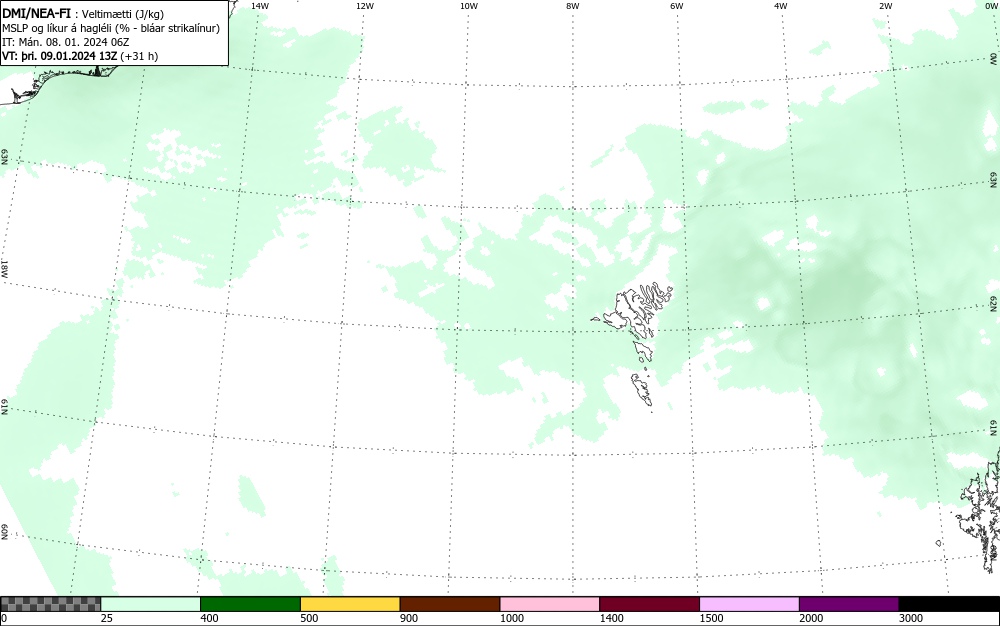Click the legend value 900
This screenshot has width=1000, height=626.
click(409, 618)
